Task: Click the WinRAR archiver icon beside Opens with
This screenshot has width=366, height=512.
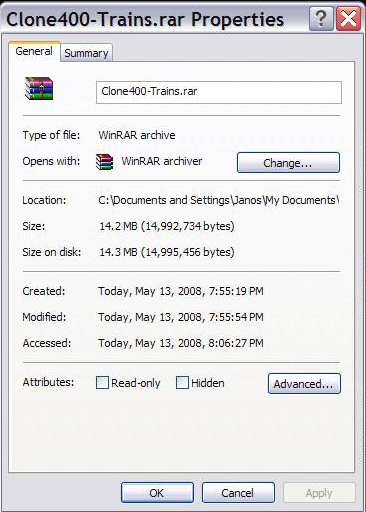Action: (x=104, y=162)
